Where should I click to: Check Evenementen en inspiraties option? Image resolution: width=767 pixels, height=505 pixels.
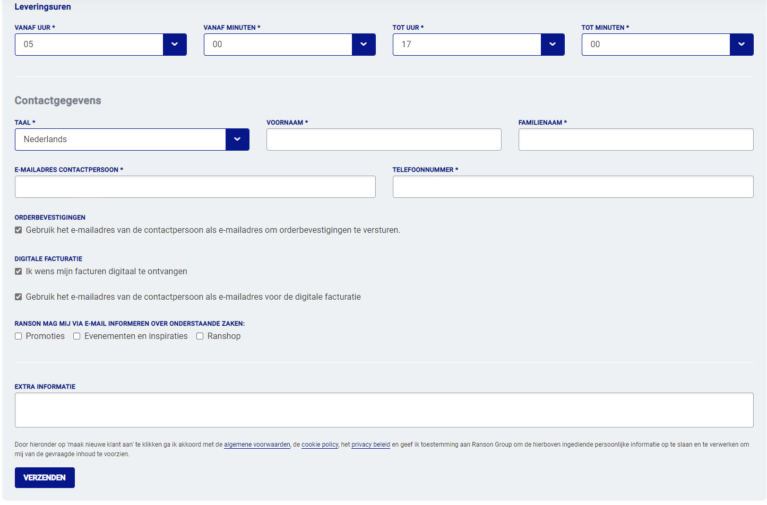(x=77, y=336)
